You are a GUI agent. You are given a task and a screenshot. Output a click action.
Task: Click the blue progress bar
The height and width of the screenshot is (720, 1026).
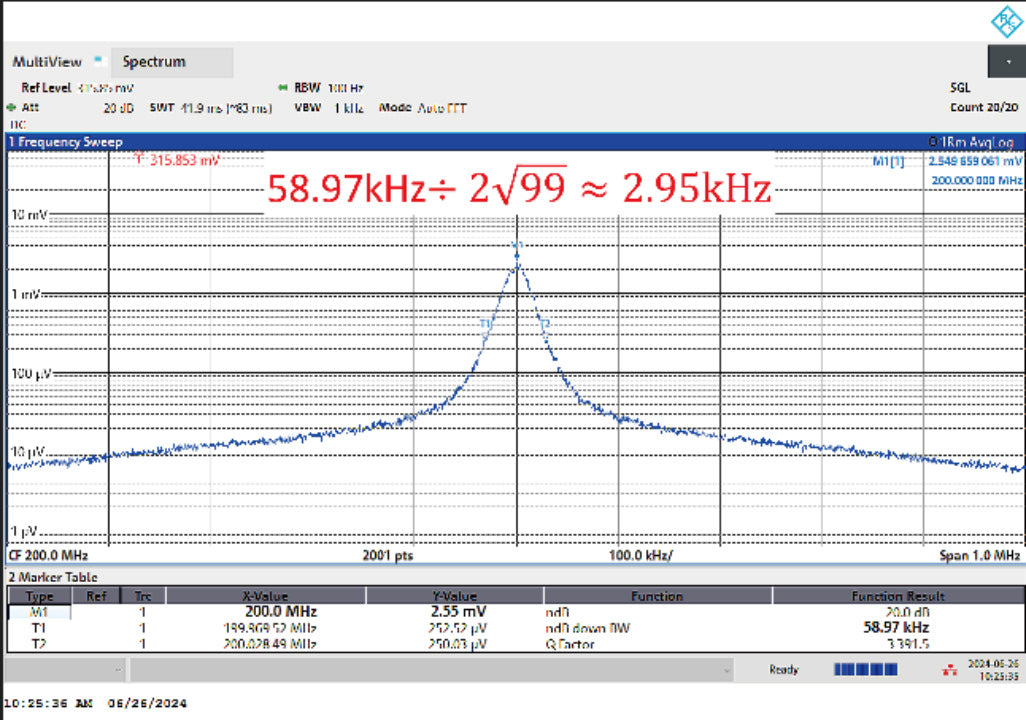pyautogui.click(x=865, y=670)
